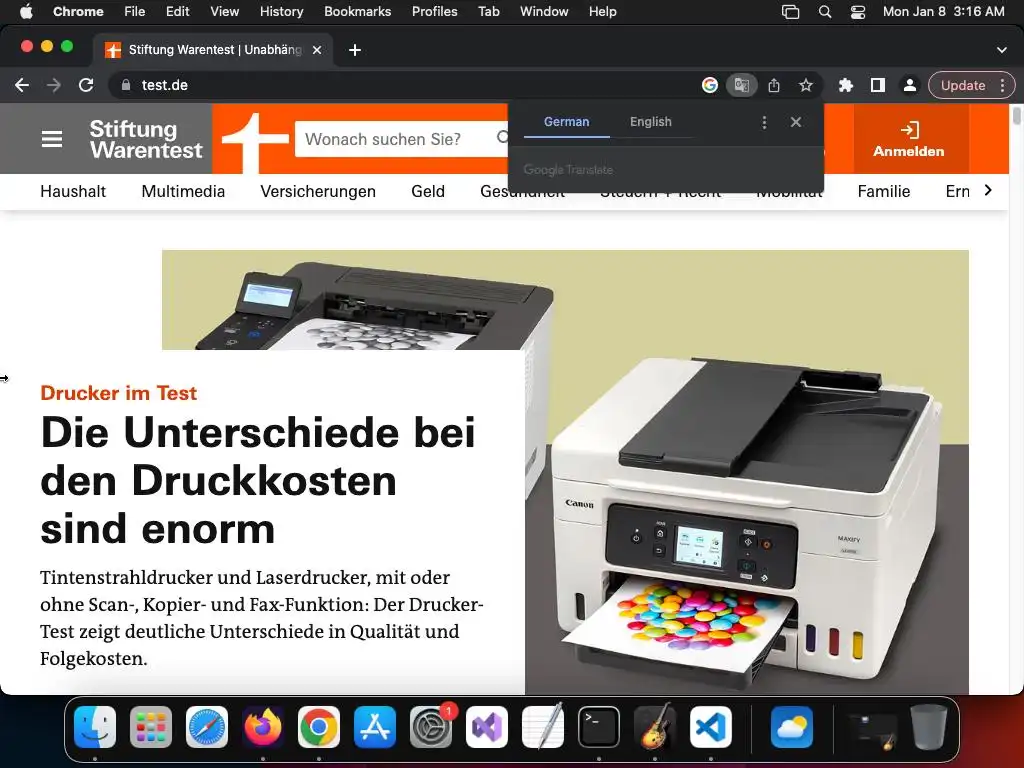Open the Haushalt category

pos(72,191)
